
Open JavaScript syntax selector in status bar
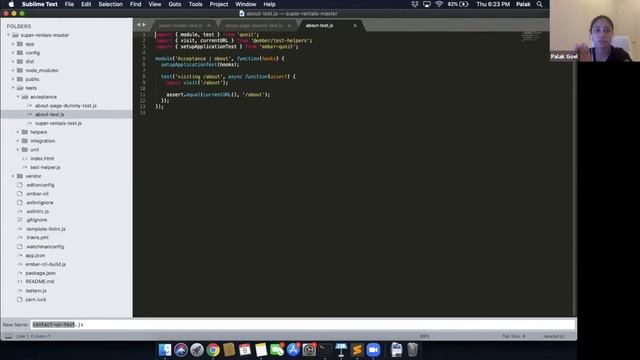click(554, 336)
